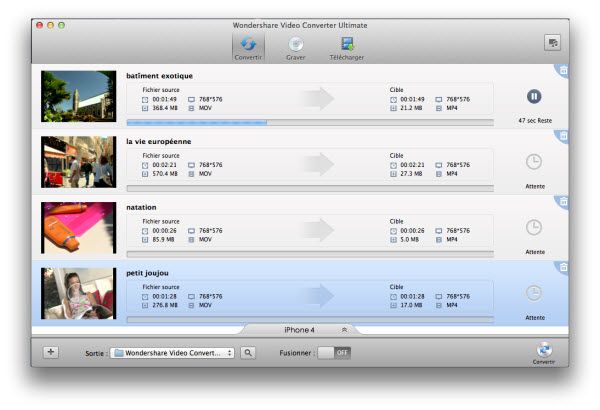Delete the batiment exotique item with trash icon

point(563,70)
